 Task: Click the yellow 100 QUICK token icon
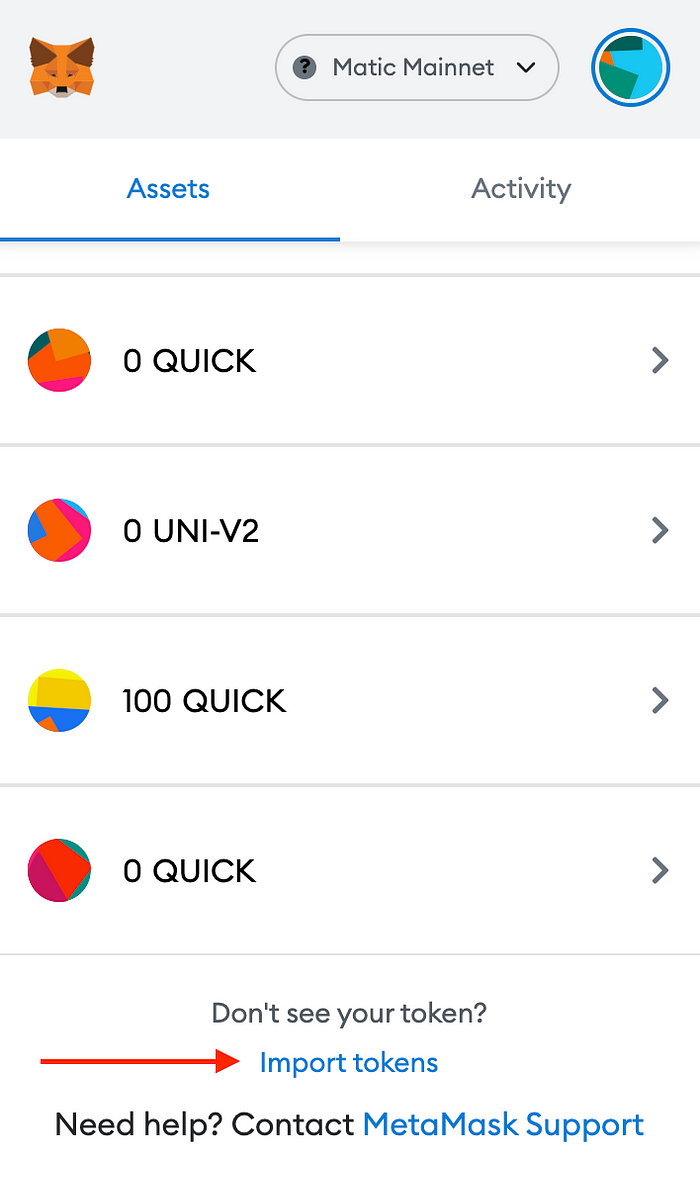59,700
